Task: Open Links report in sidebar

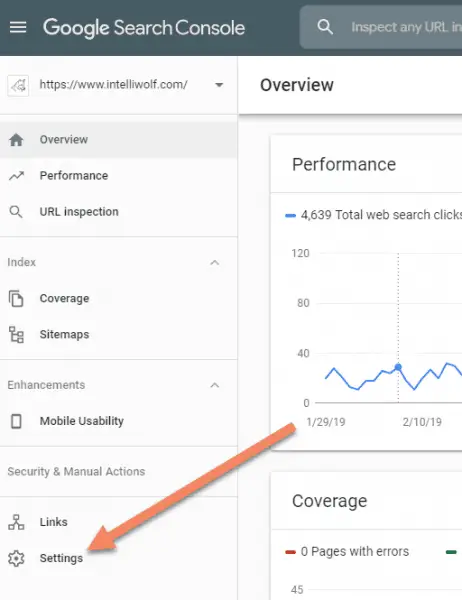Action: point(118,522)
